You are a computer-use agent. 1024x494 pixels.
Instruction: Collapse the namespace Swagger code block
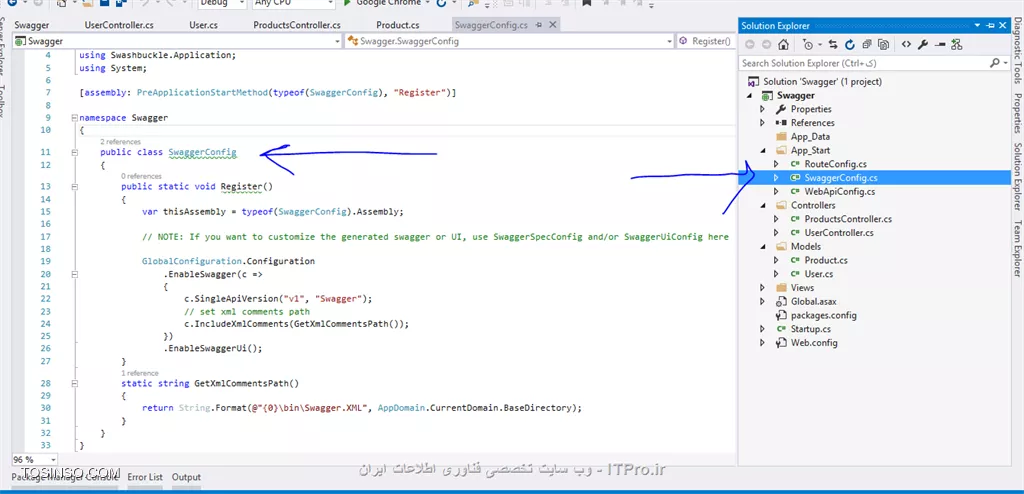[x=73, y=118]
